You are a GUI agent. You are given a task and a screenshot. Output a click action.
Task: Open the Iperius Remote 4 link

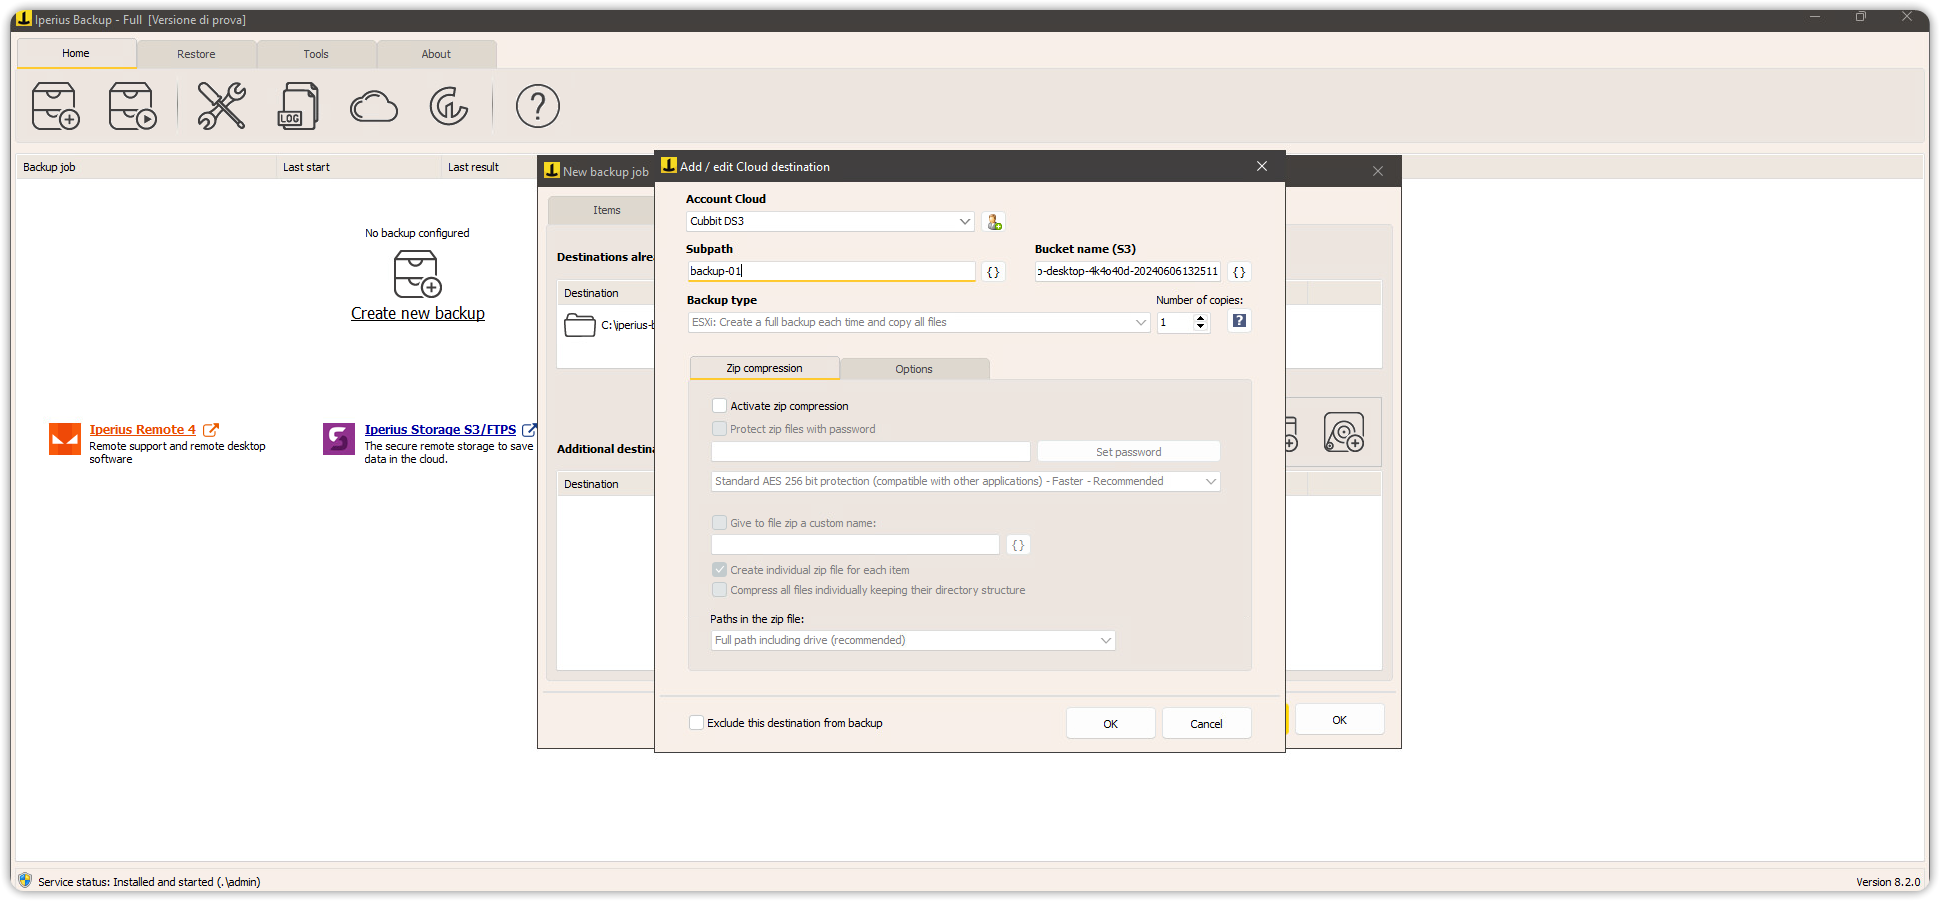(143, 430)
